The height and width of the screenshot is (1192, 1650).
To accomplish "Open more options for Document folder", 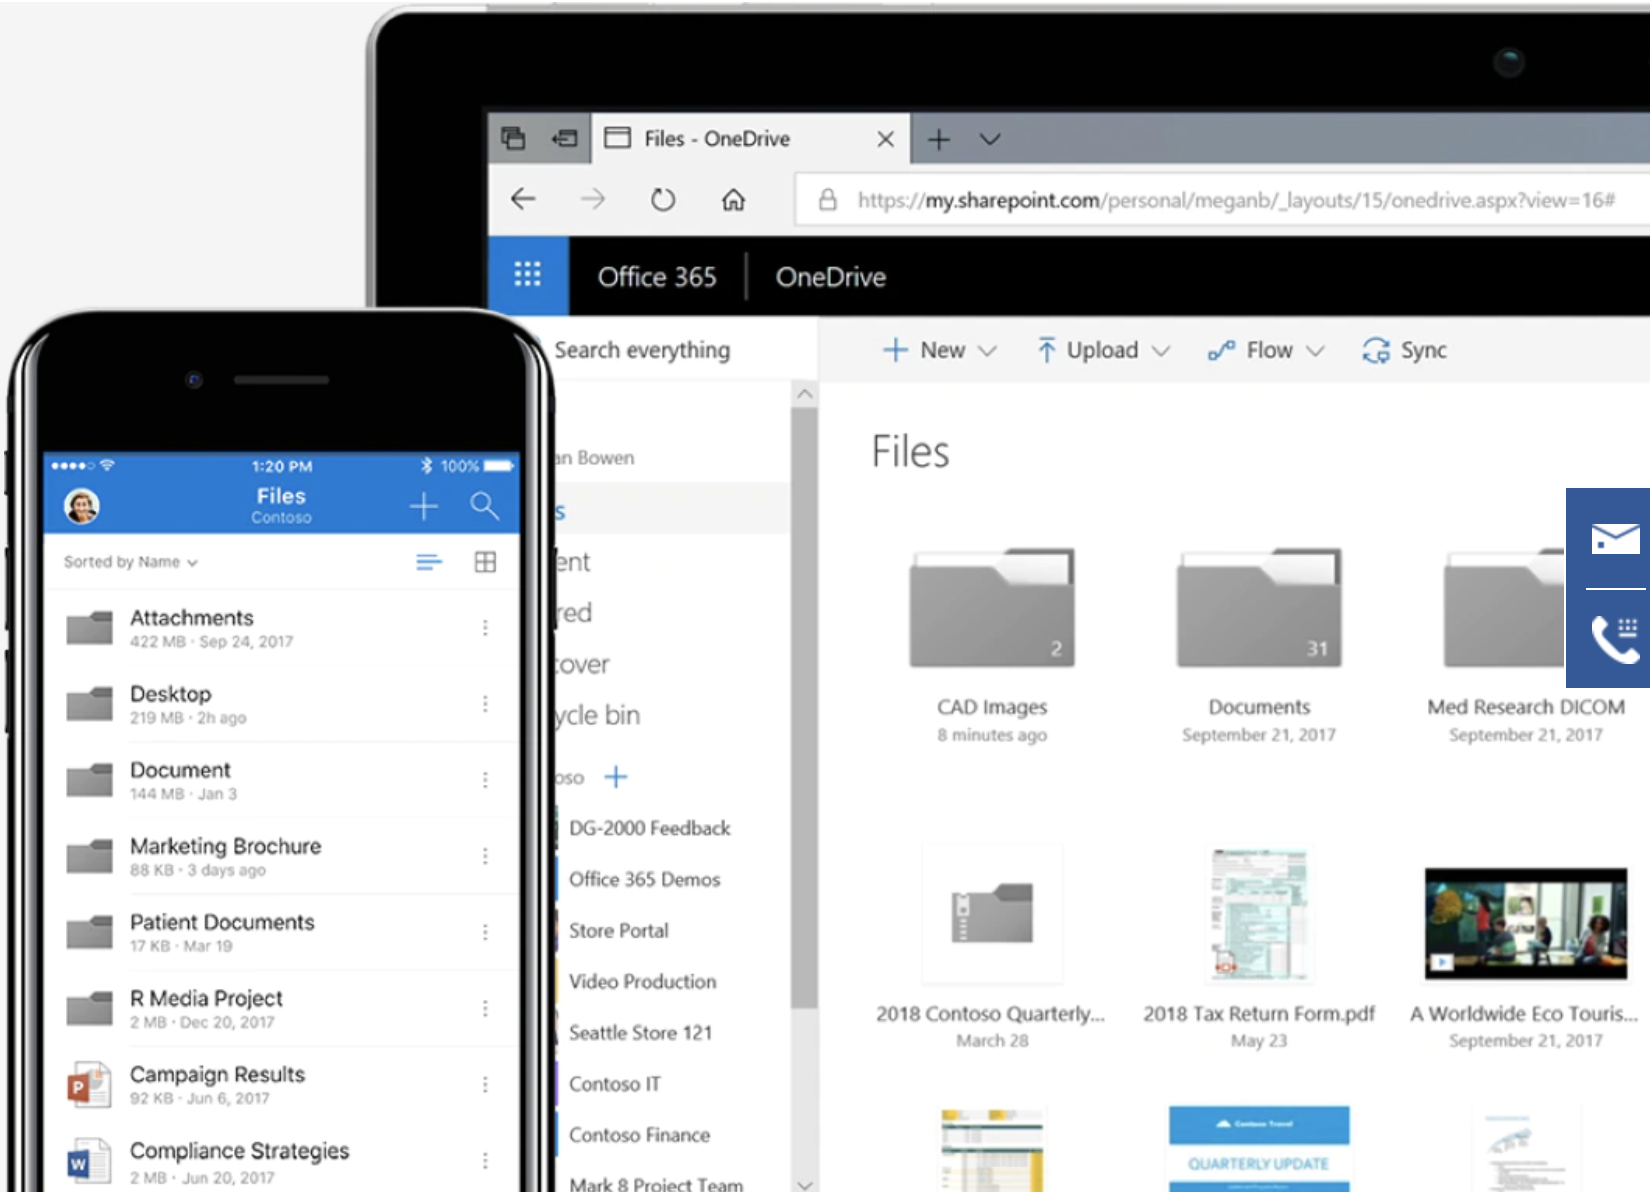I will tap(485, 780).
